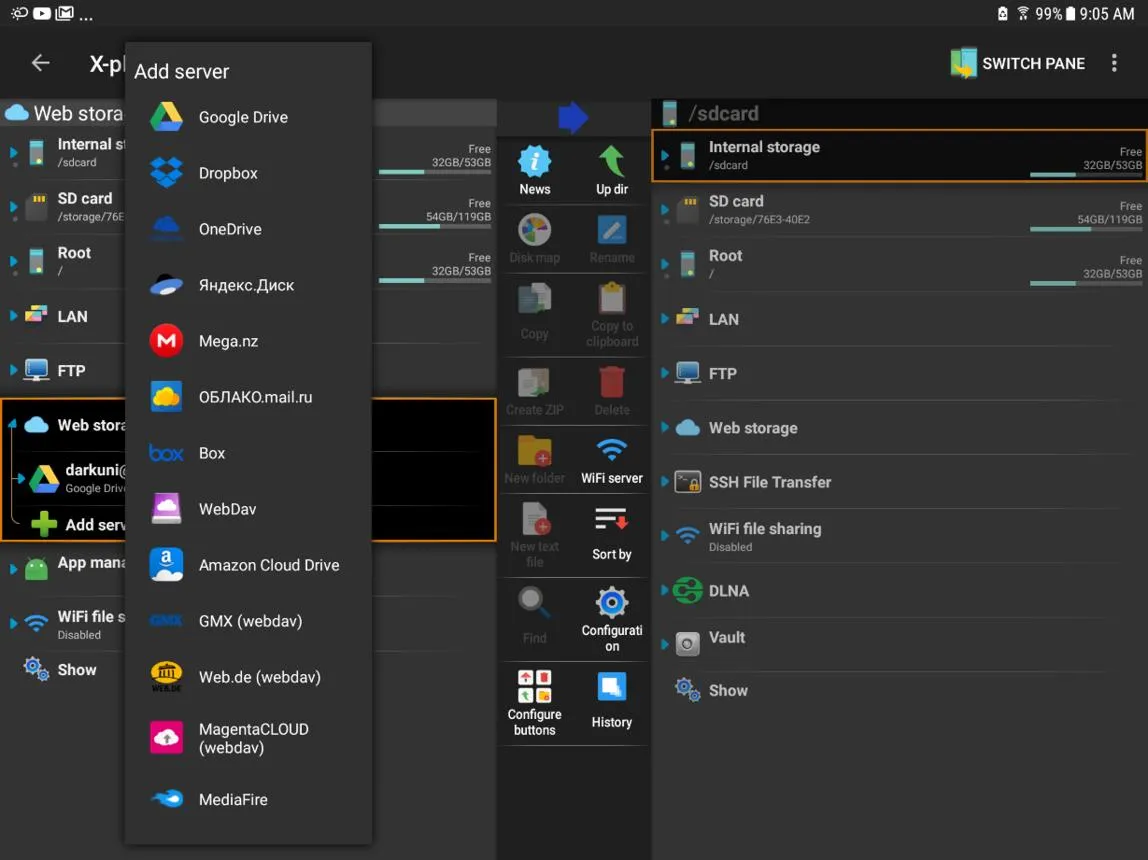Viewport: 1148px width, 860px height.
Task: Select Яндекс.Диск server option
Action: pyautogui.click(x=248, y=285)
